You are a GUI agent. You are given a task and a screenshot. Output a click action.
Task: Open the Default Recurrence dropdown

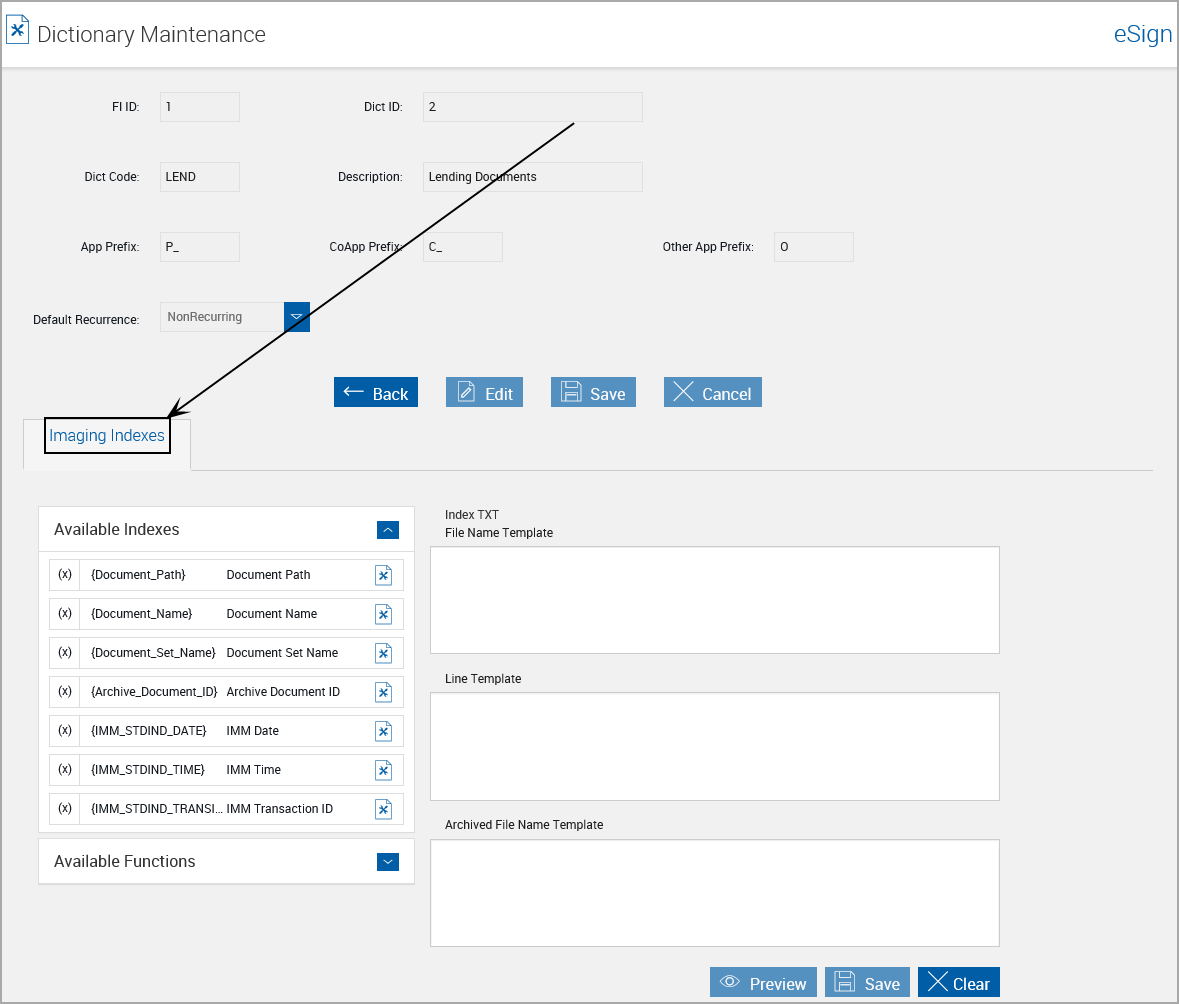296,317
